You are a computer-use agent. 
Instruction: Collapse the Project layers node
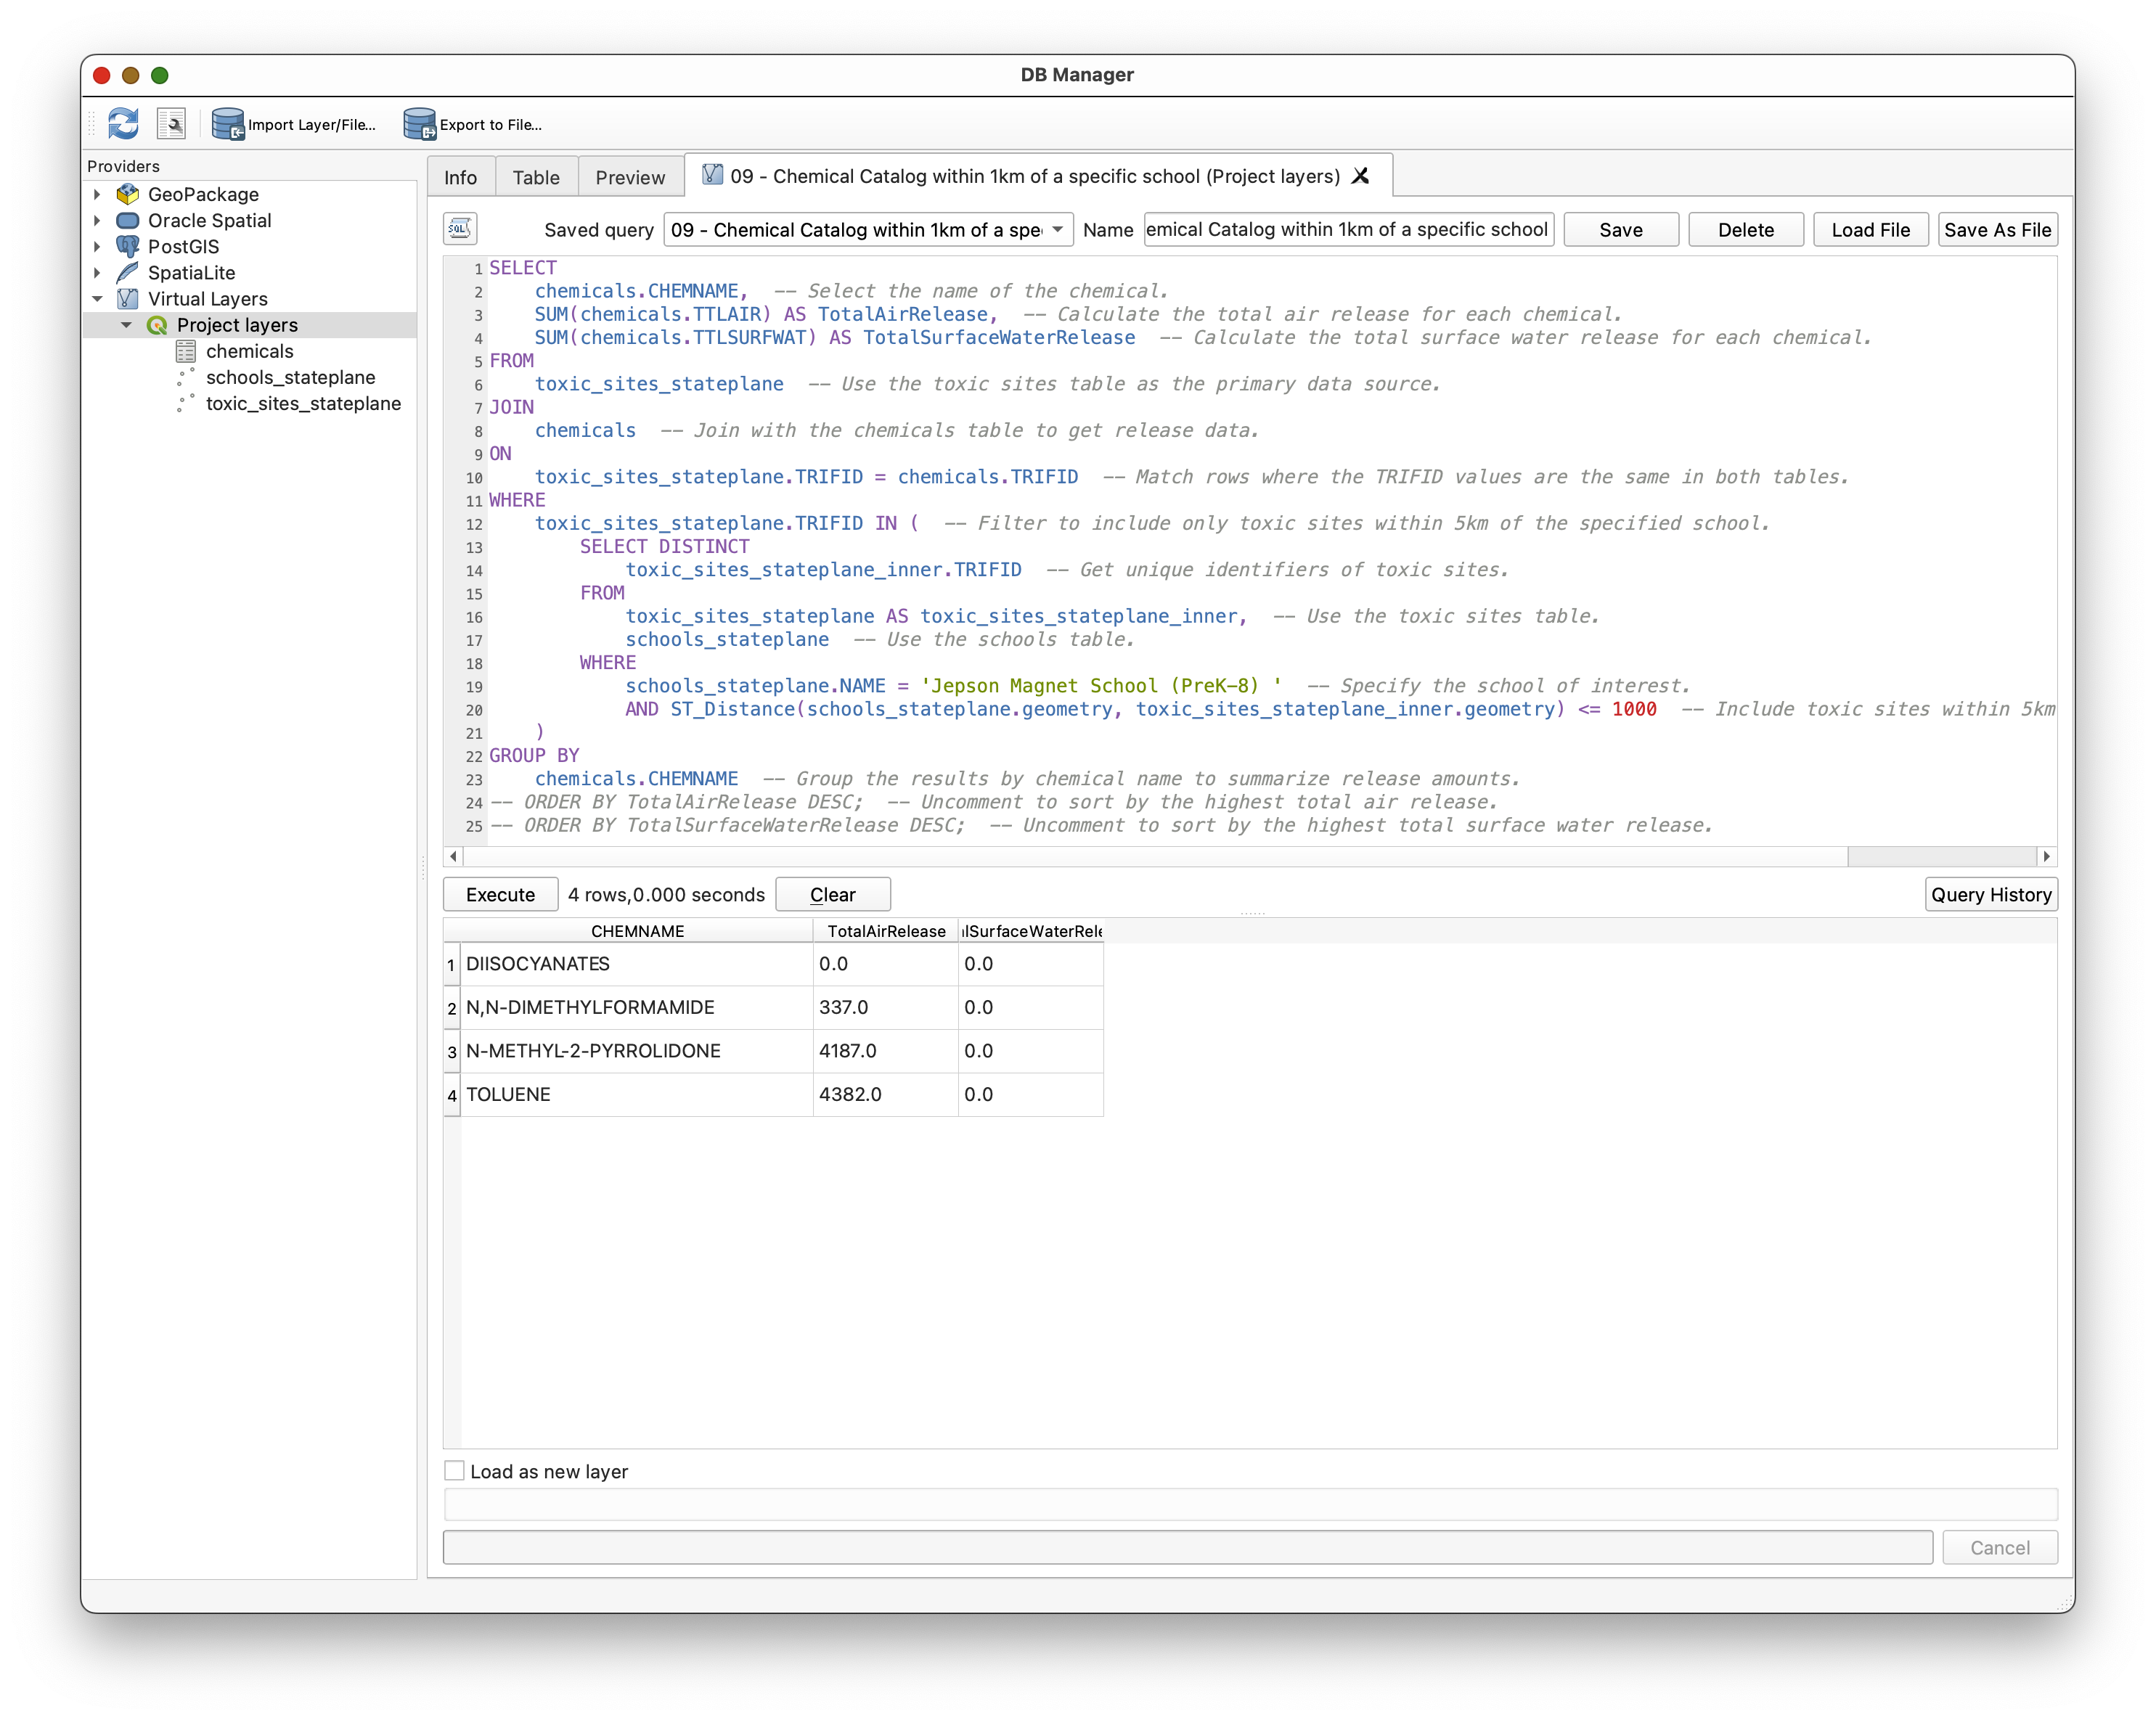tap(126, 325)
